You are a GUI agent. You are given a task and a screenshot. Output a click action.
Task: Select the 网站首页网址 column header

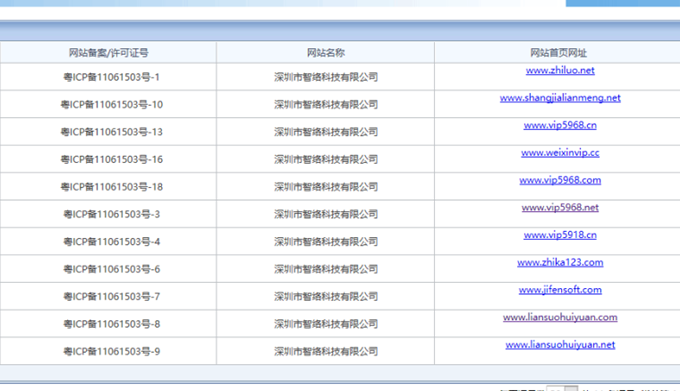coord(558,53)
